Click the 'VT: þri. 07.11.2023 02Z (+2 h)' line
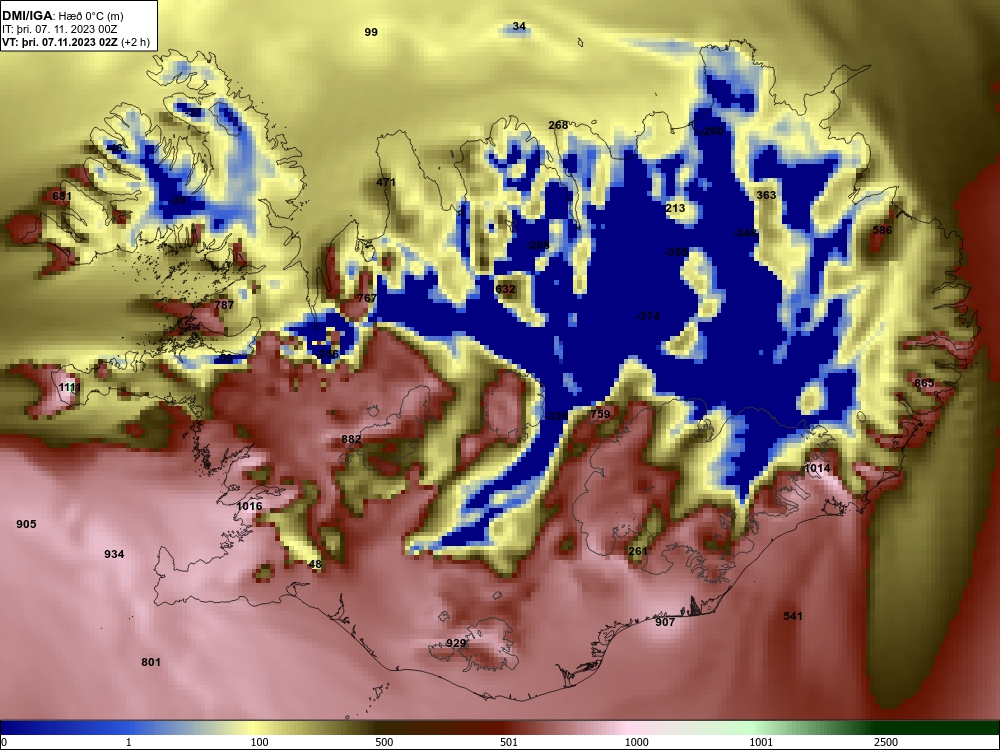 pyautogui.click(x=76, y=42)
